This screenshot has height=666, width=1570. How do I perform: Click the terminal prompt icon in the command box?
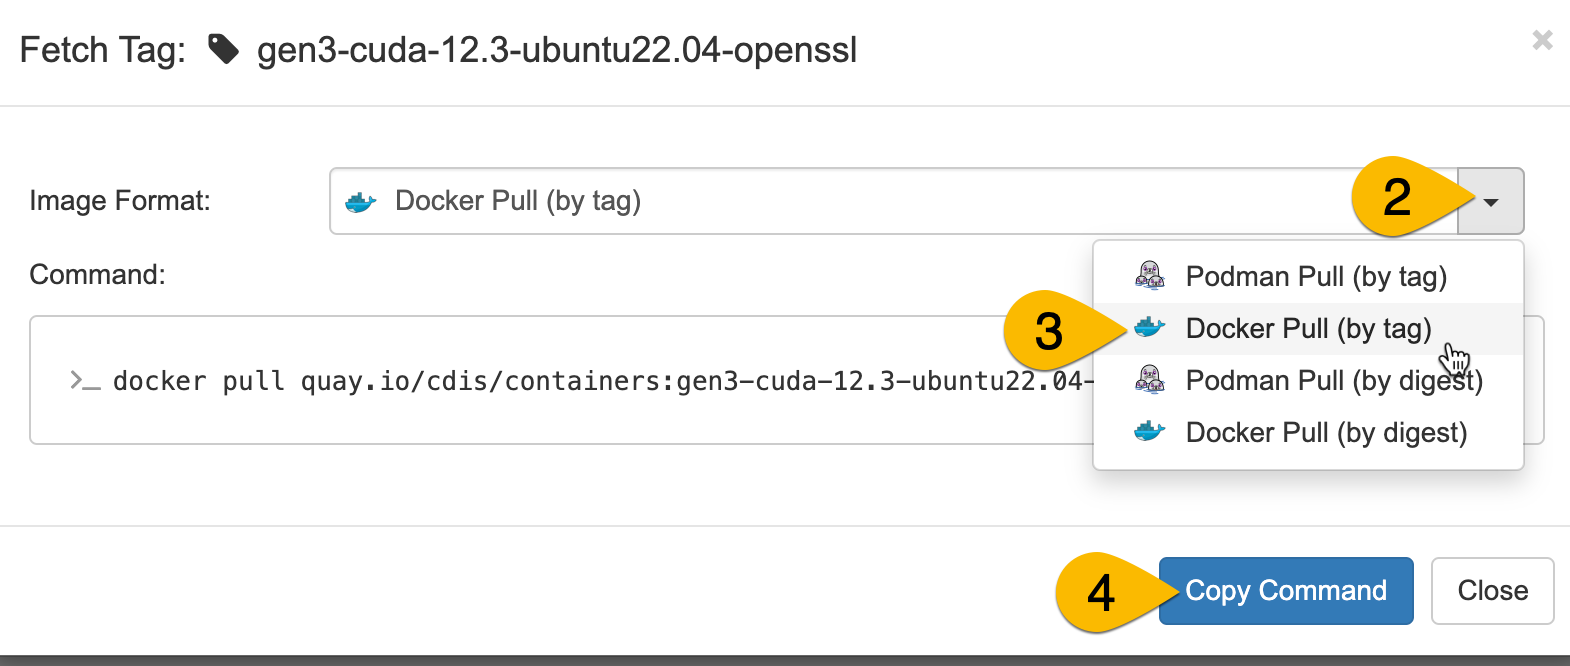85,381
